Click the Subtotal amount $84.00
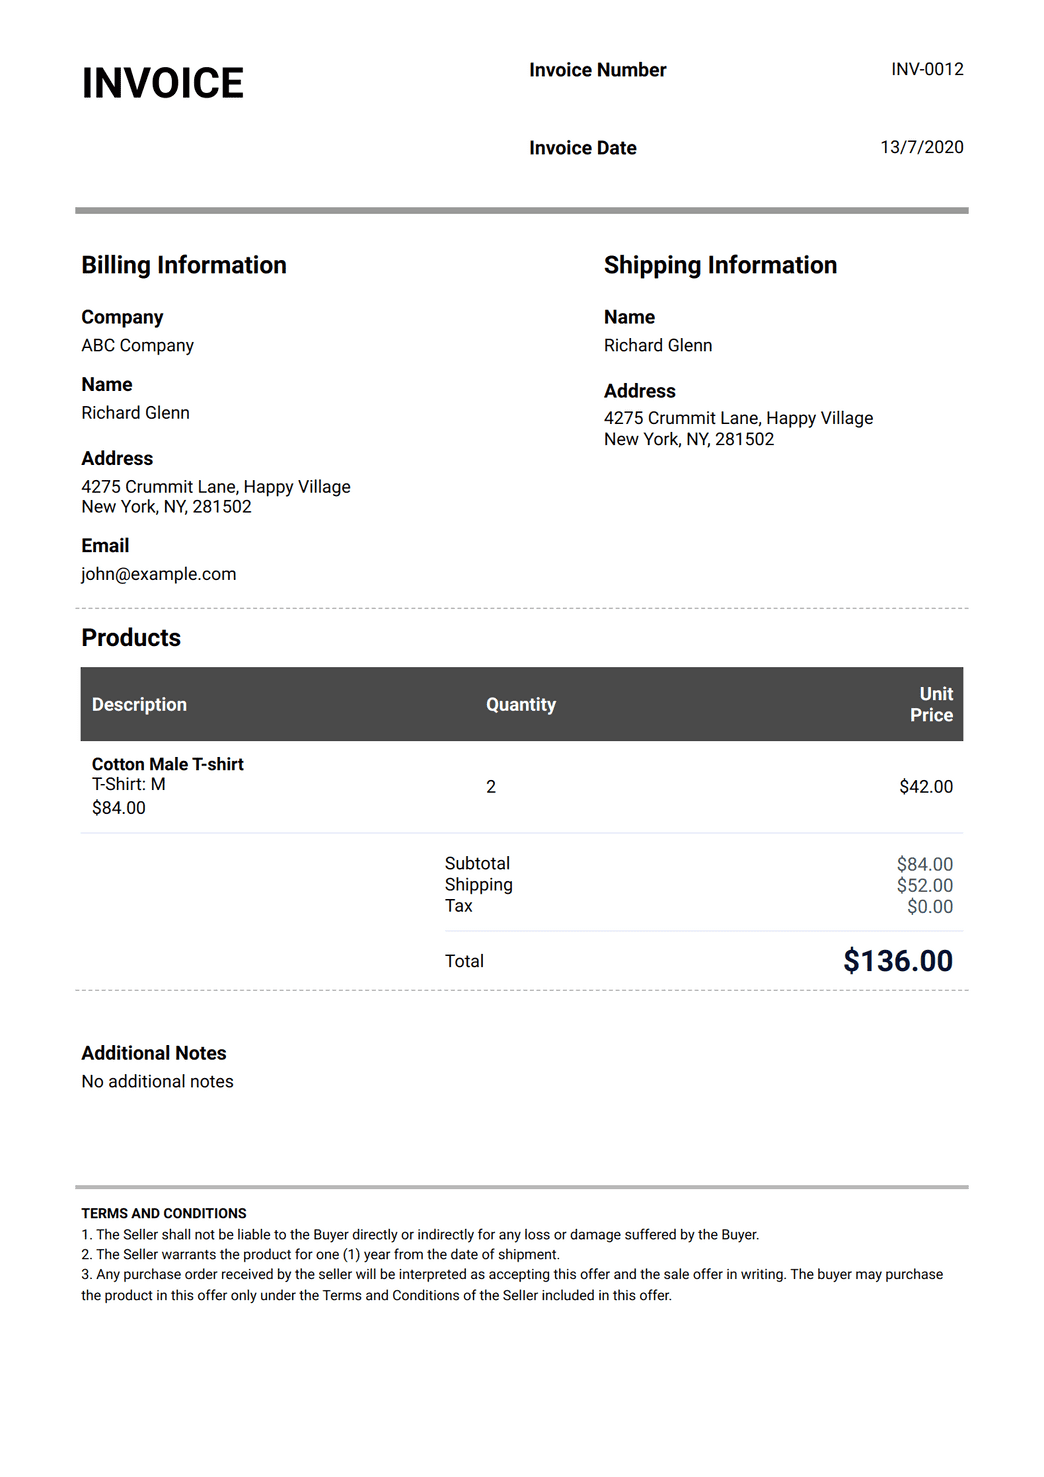The image size is (1044, 1477). click(924, 864)
